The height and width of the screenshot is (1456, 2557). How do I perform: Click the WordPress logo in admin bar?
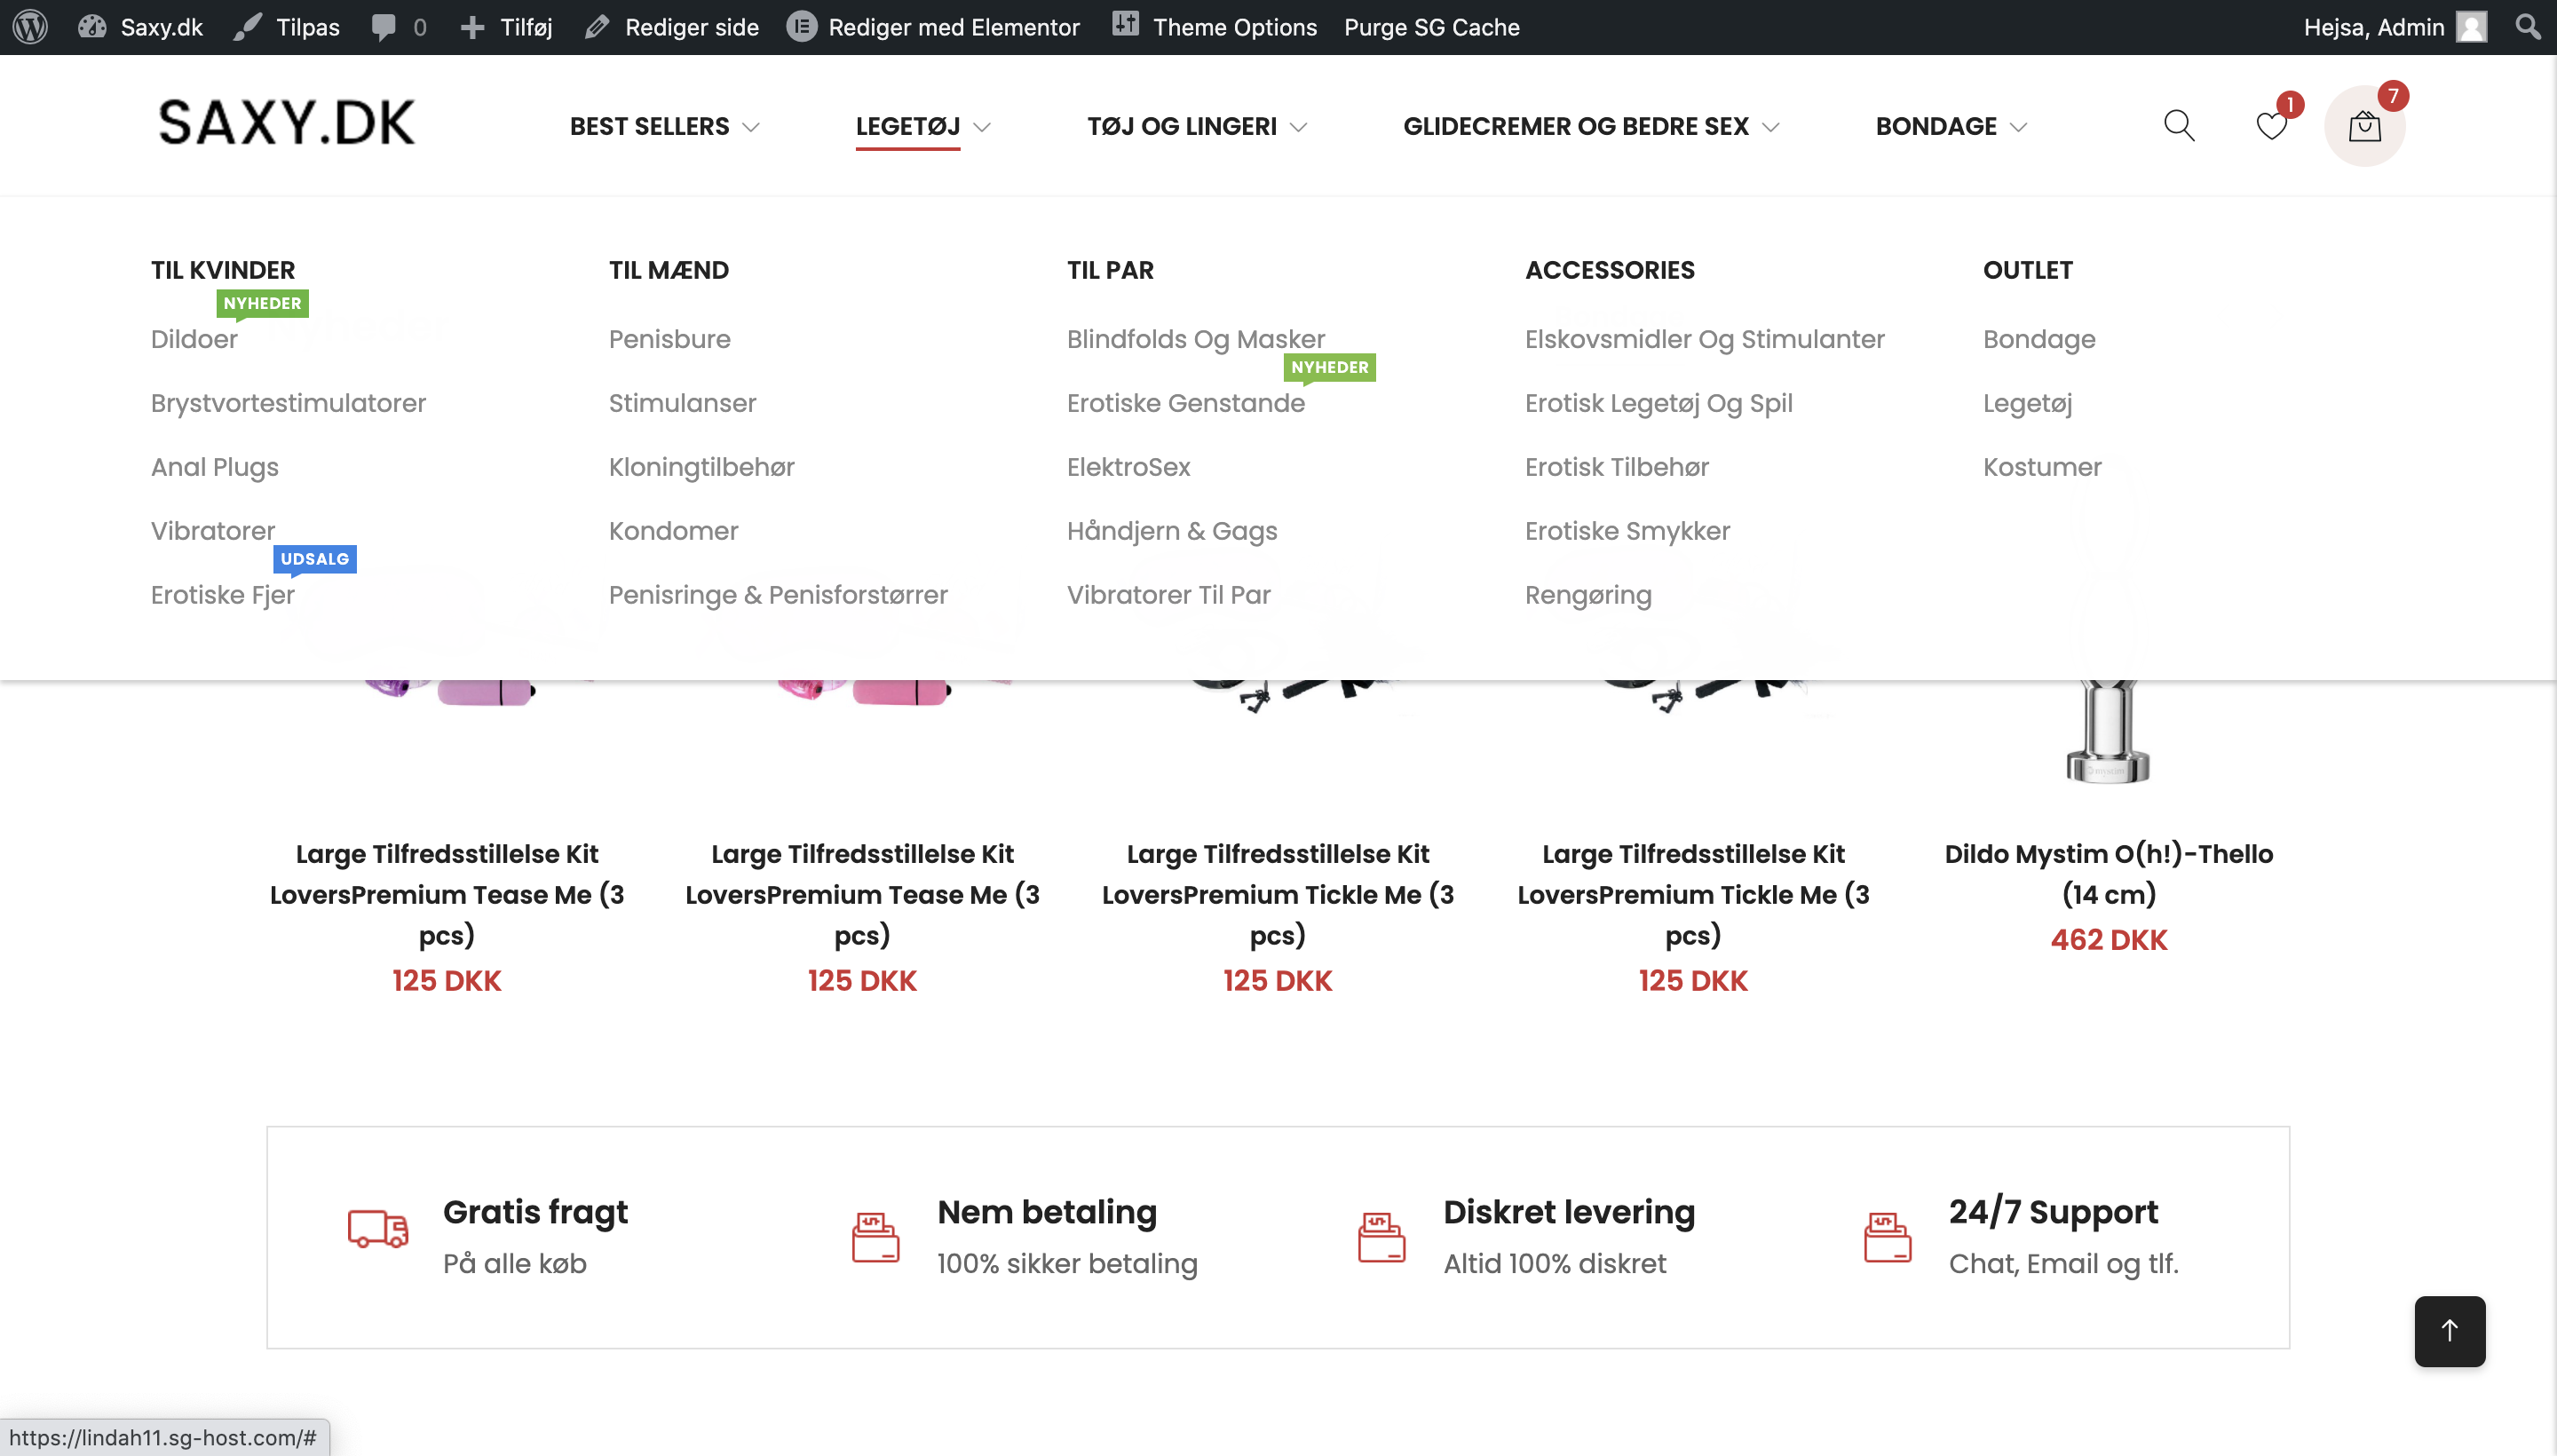coord(30,27)
